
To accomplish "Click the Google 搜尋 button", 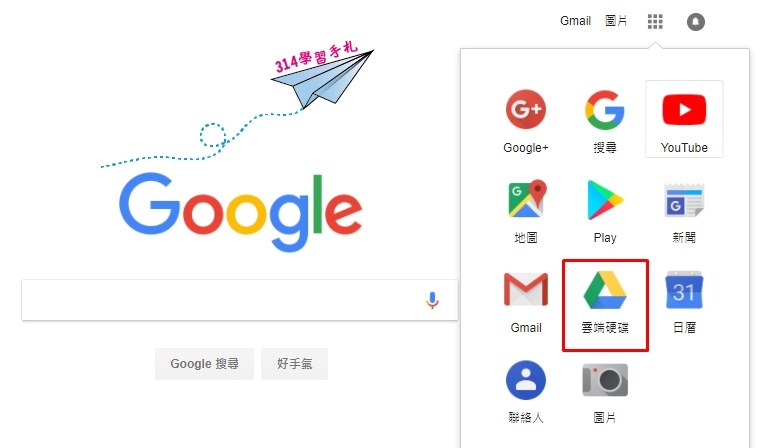I will click(204, 364).
